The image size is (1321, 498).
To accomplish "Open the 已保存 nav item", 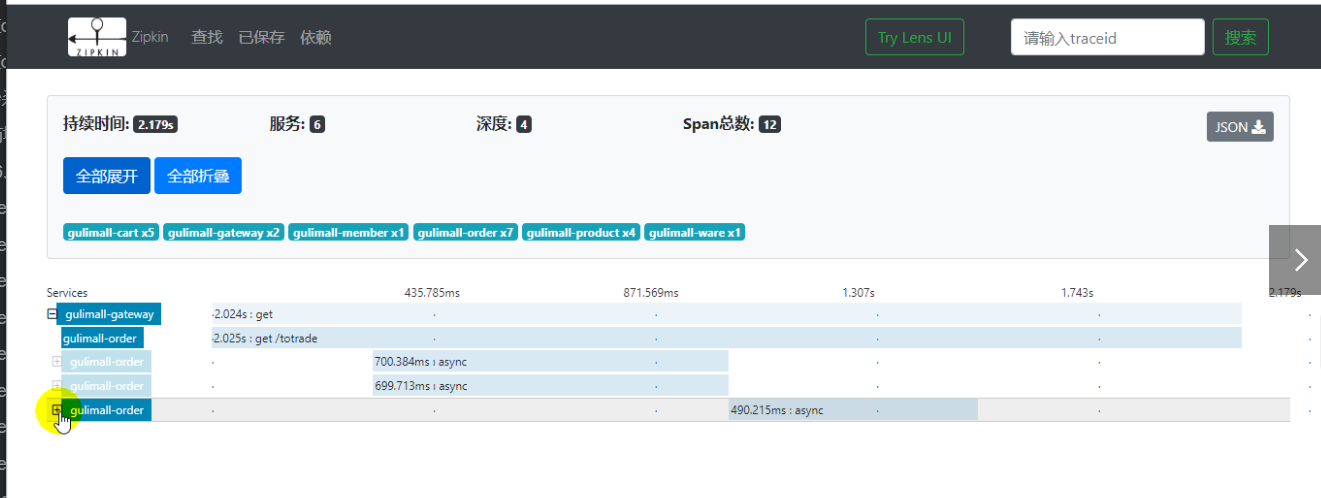I will click(261, 37).
